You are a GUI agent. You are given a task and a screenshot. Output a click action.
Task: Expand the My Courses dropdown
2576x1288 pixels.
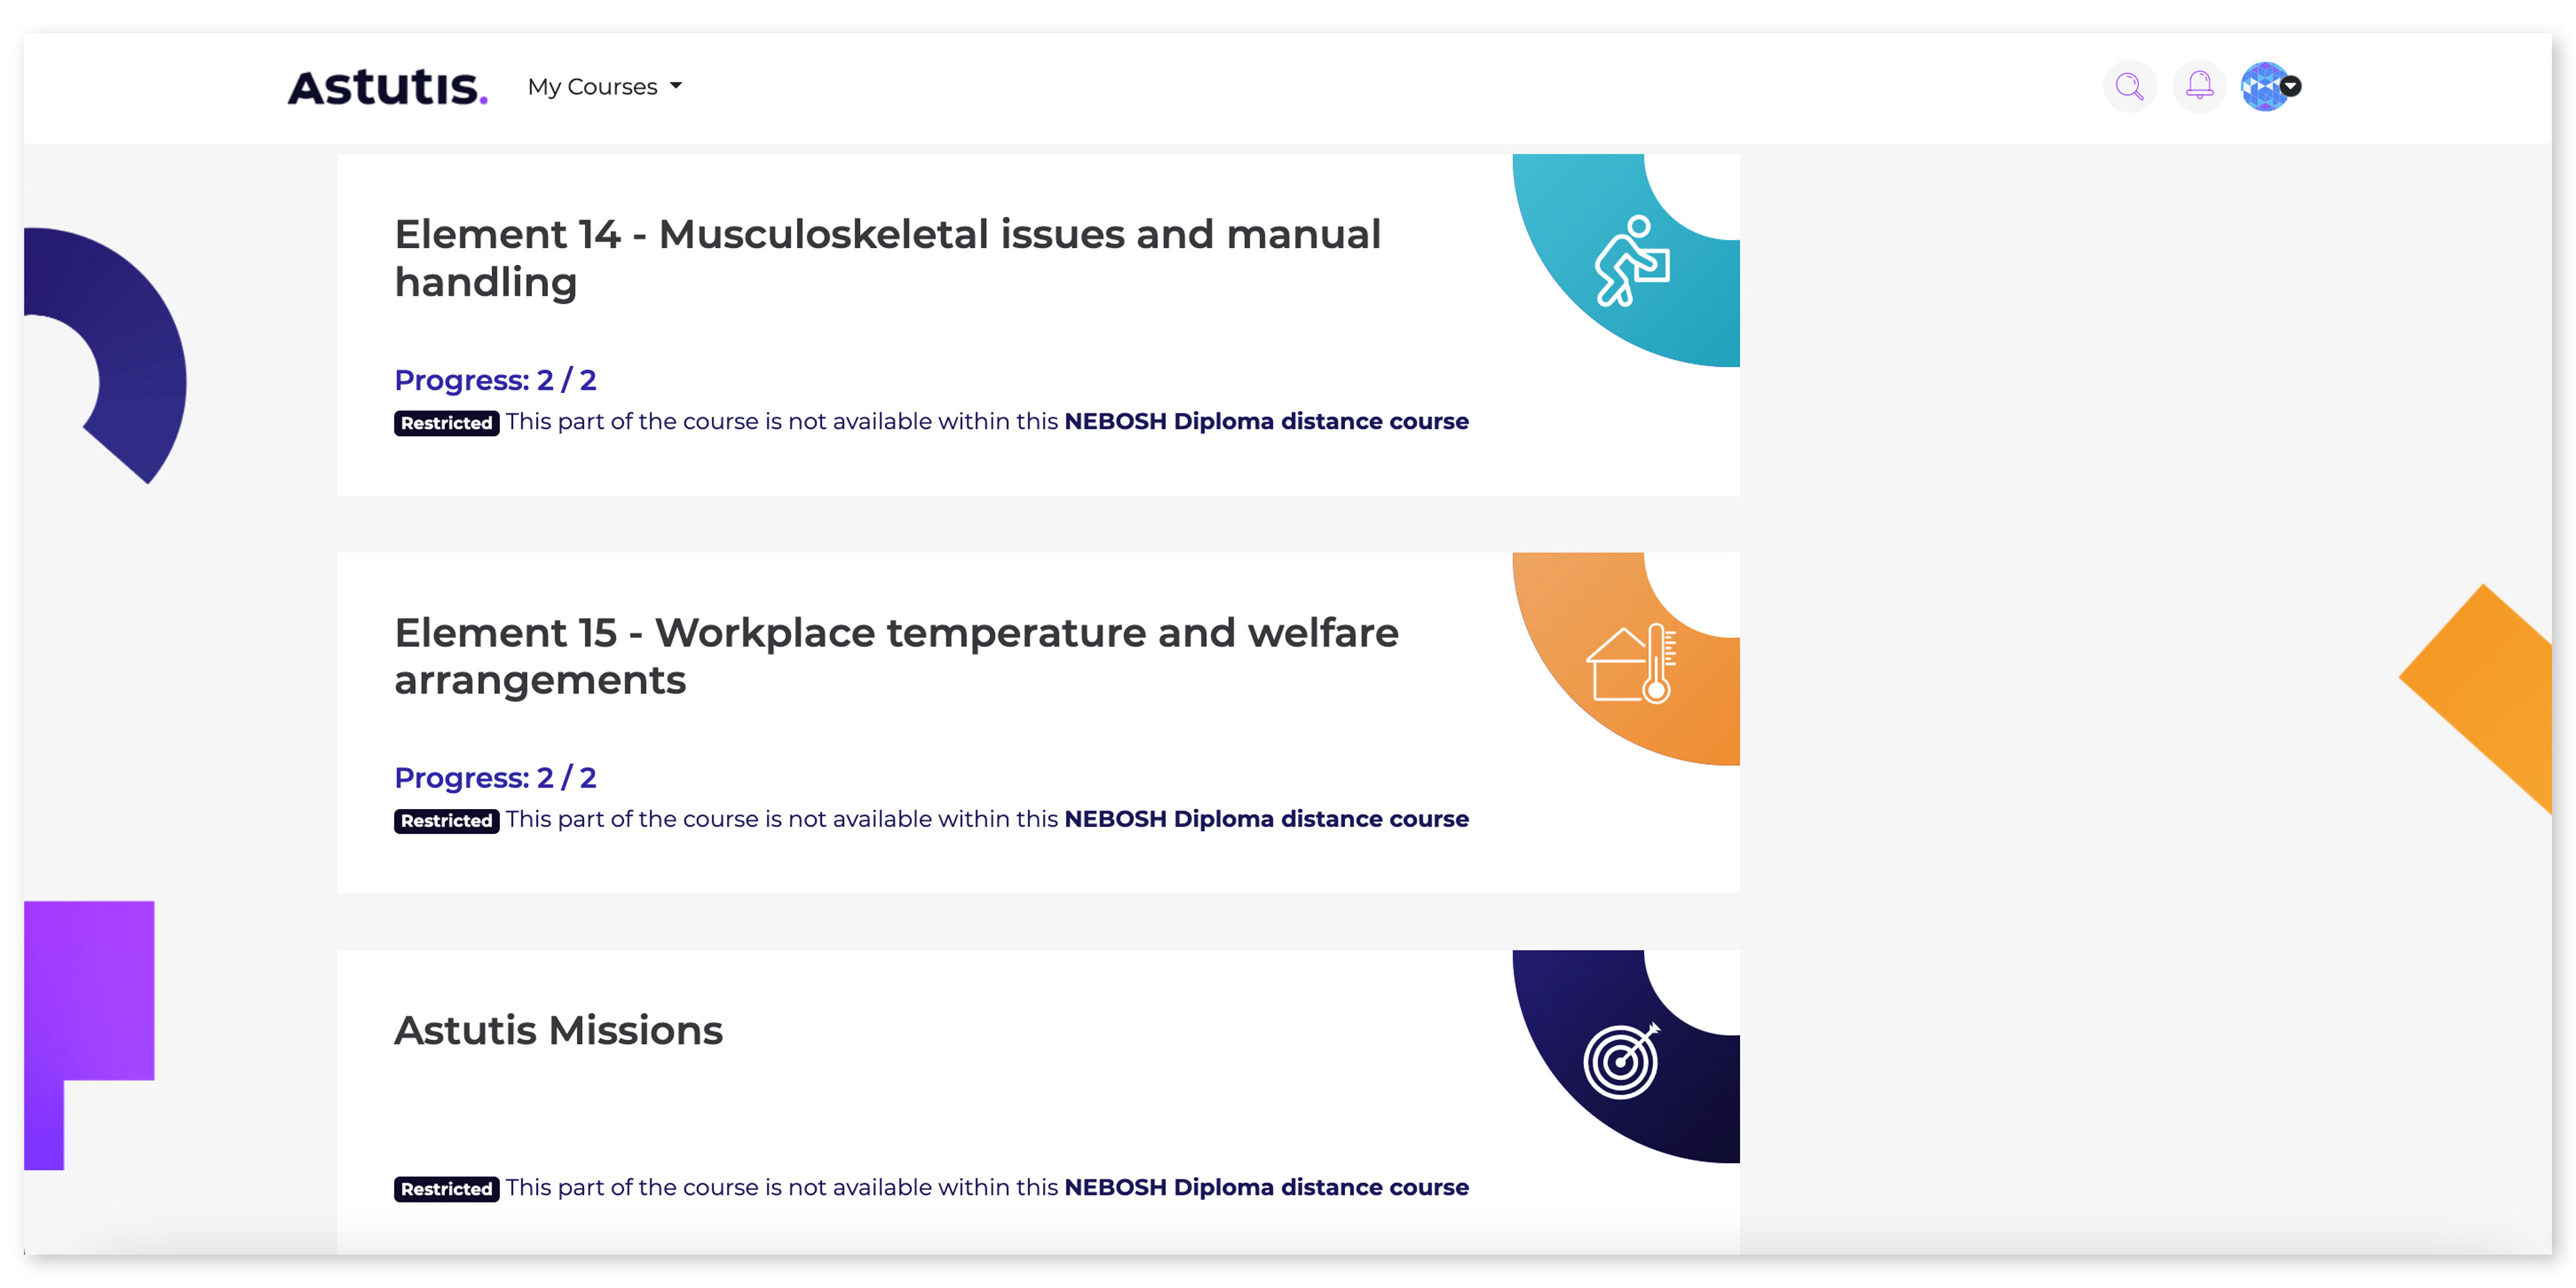[x=605, y=87]
